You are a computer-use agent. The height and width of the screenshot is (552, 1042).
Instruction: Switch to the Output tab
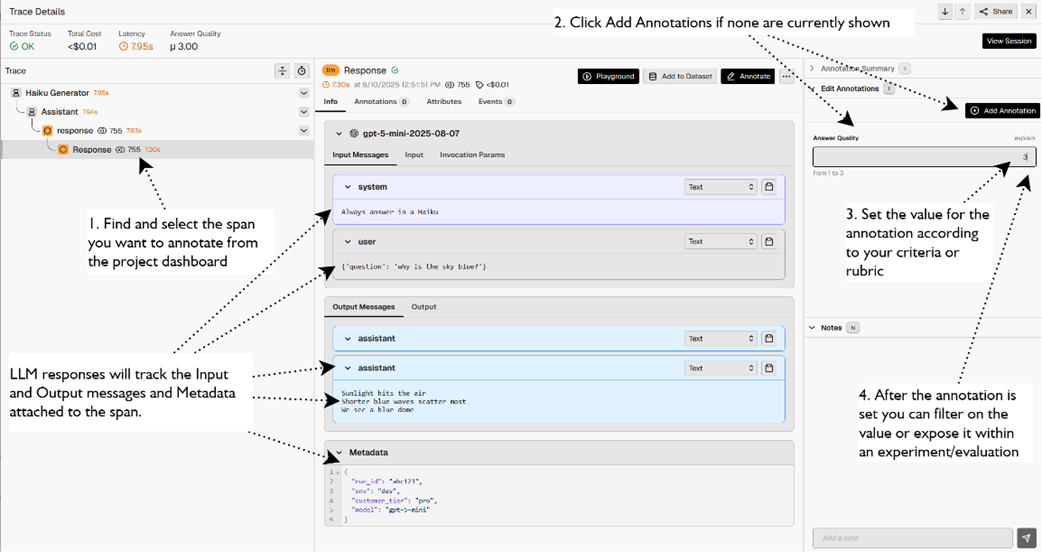pyautogui.click(x=424, y=307)
